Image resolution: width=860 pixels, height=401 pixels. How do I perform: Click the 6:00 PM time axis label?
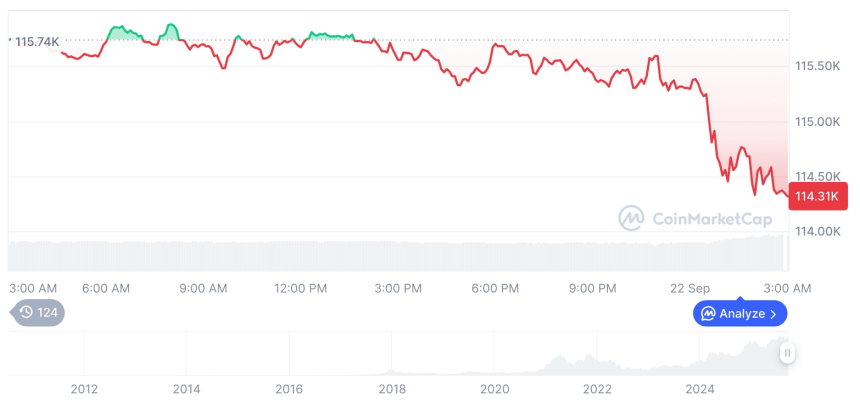[495, 288]
